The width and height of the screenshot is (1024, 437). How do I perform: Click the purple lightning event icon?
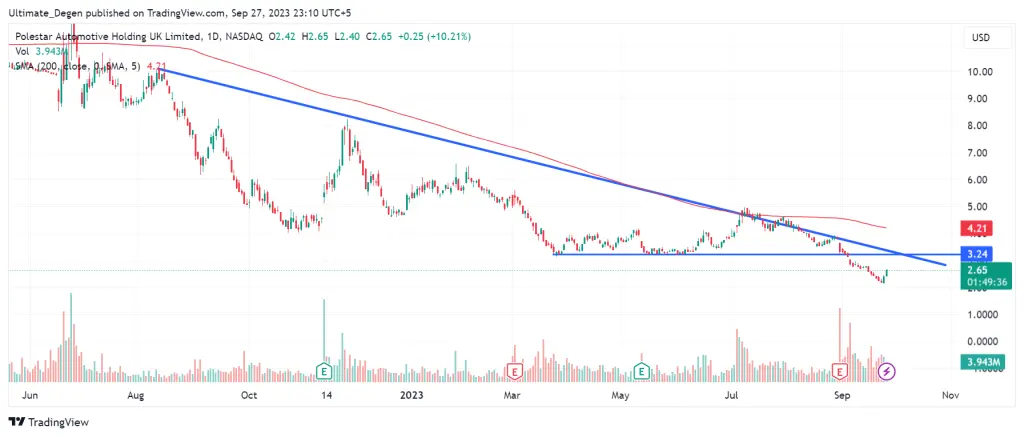(887, 372)
